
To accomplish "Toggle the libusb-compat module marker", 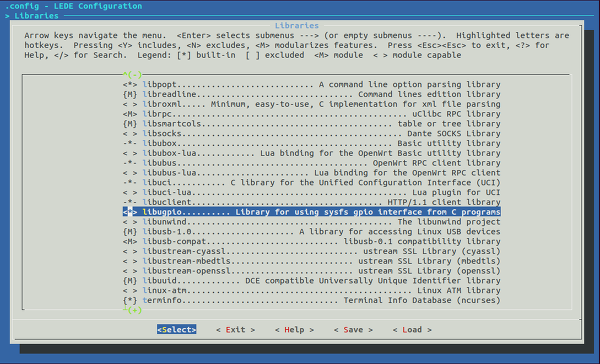I will click(130, 242).
